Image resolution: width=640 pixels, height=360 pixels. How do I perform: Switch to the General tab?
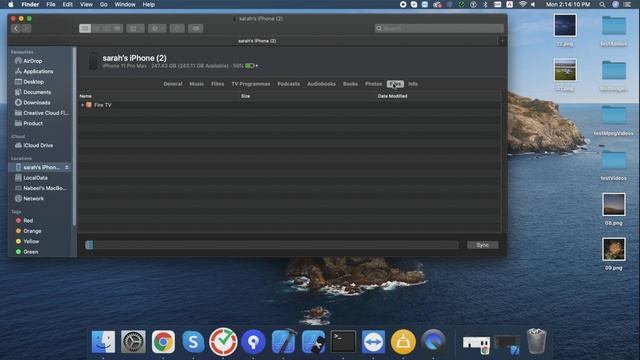173,84
